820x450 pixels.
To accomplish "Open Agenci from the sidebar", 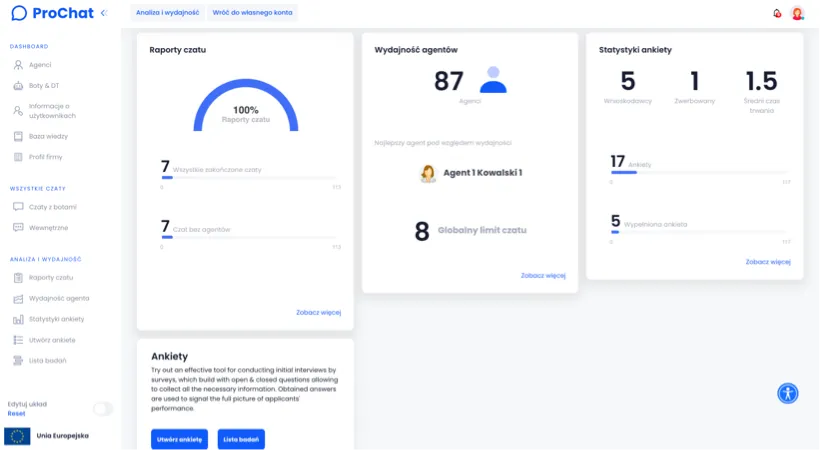I will click(x=39, y=65).
